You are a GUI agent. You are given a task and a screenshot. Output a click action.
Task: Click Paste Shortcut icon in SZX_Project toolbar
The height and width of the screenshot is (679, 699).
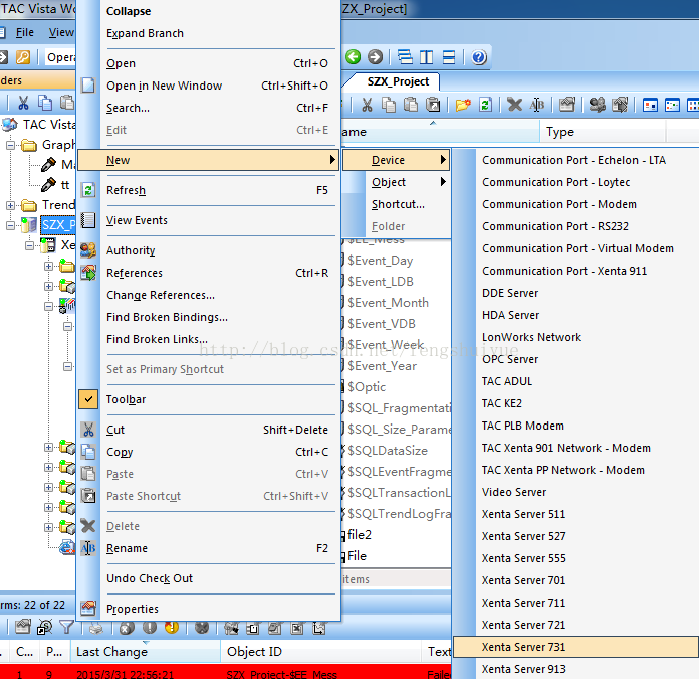pyautogui.click(x=433, y=105)
